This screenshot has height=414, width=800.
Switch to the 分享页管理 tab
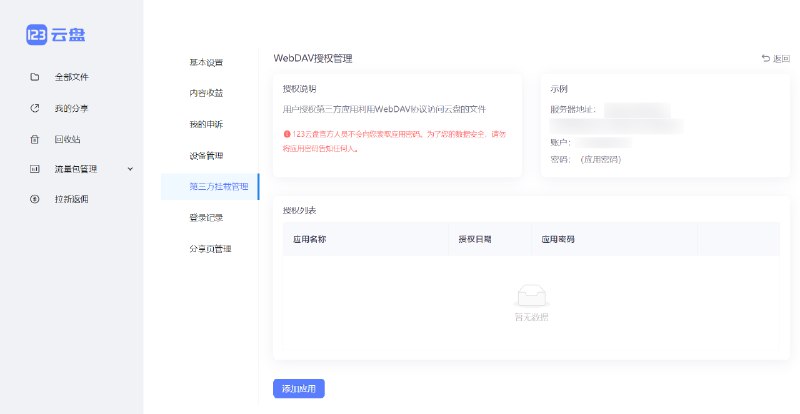[210, 248]
